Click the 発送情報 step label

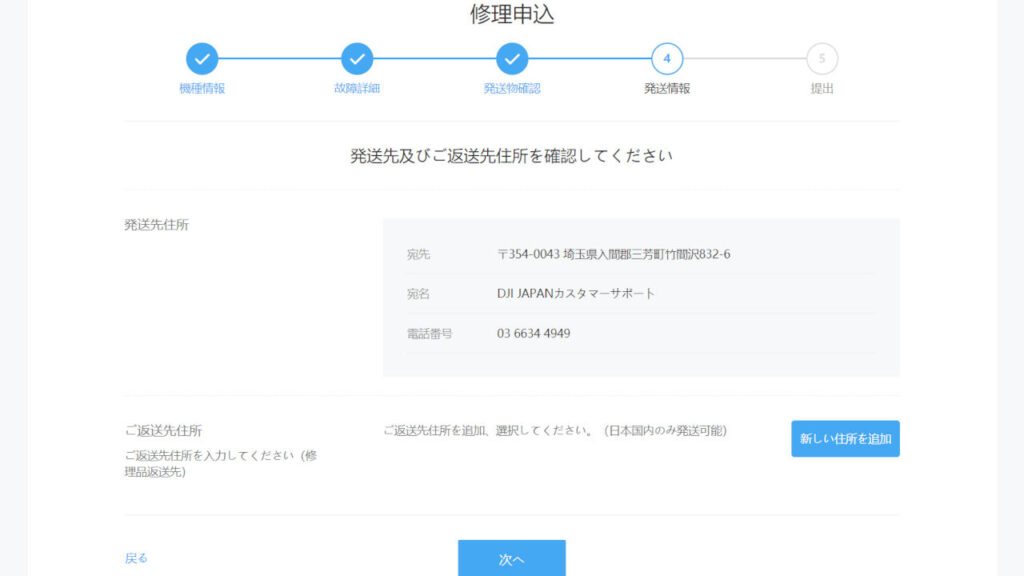click(x=667, y=88)
